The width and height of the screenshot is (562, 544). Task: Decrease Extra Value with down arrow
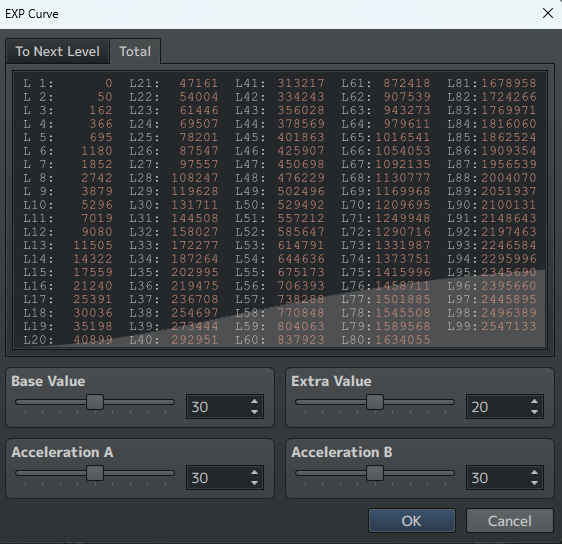pos(534,412)
